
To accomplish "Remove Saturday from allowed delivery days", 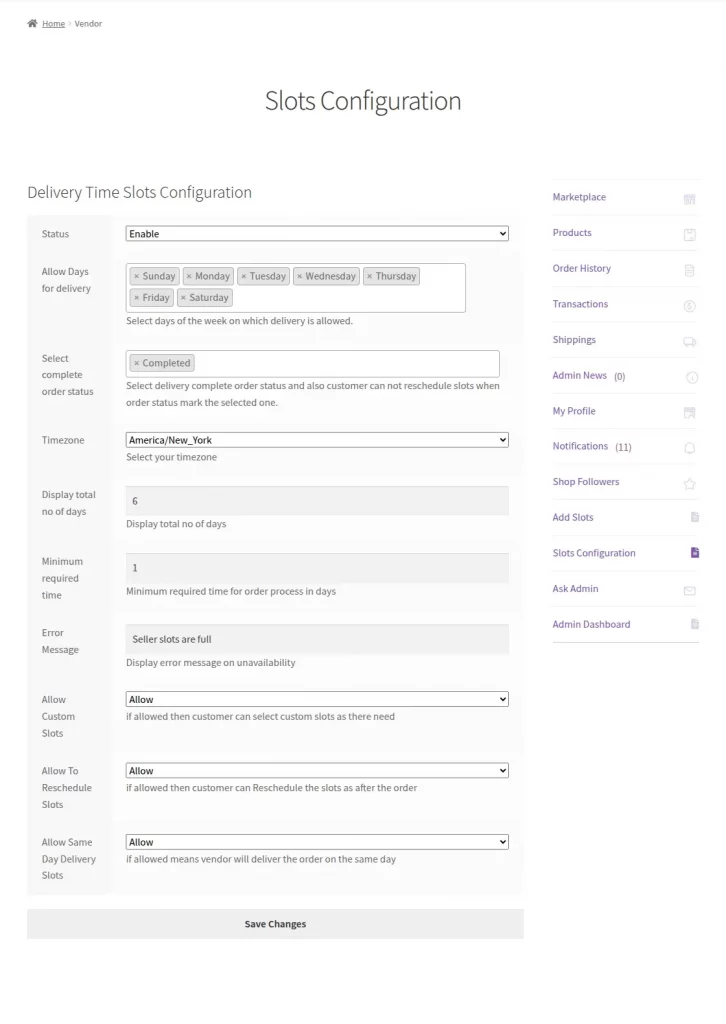I will pos(182,297).
